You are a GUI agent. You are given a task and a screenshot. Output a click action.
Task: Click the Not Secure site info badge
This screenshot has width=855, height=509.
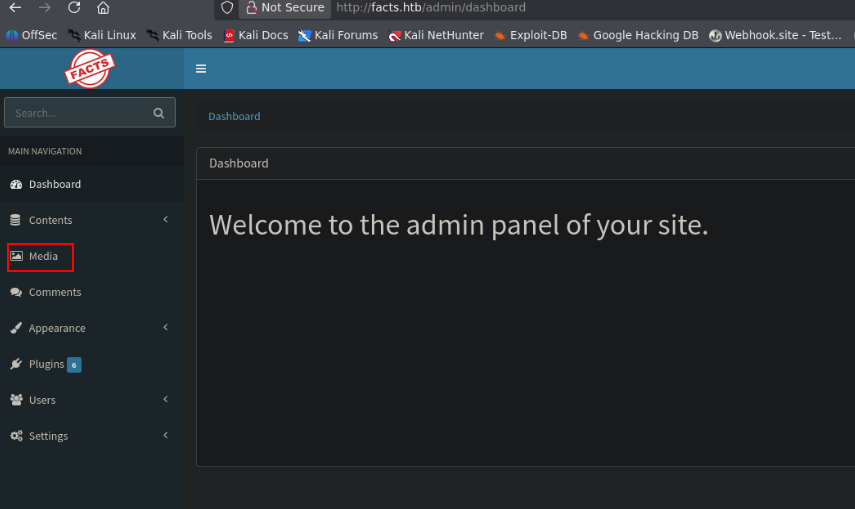[x=285, y=8]
